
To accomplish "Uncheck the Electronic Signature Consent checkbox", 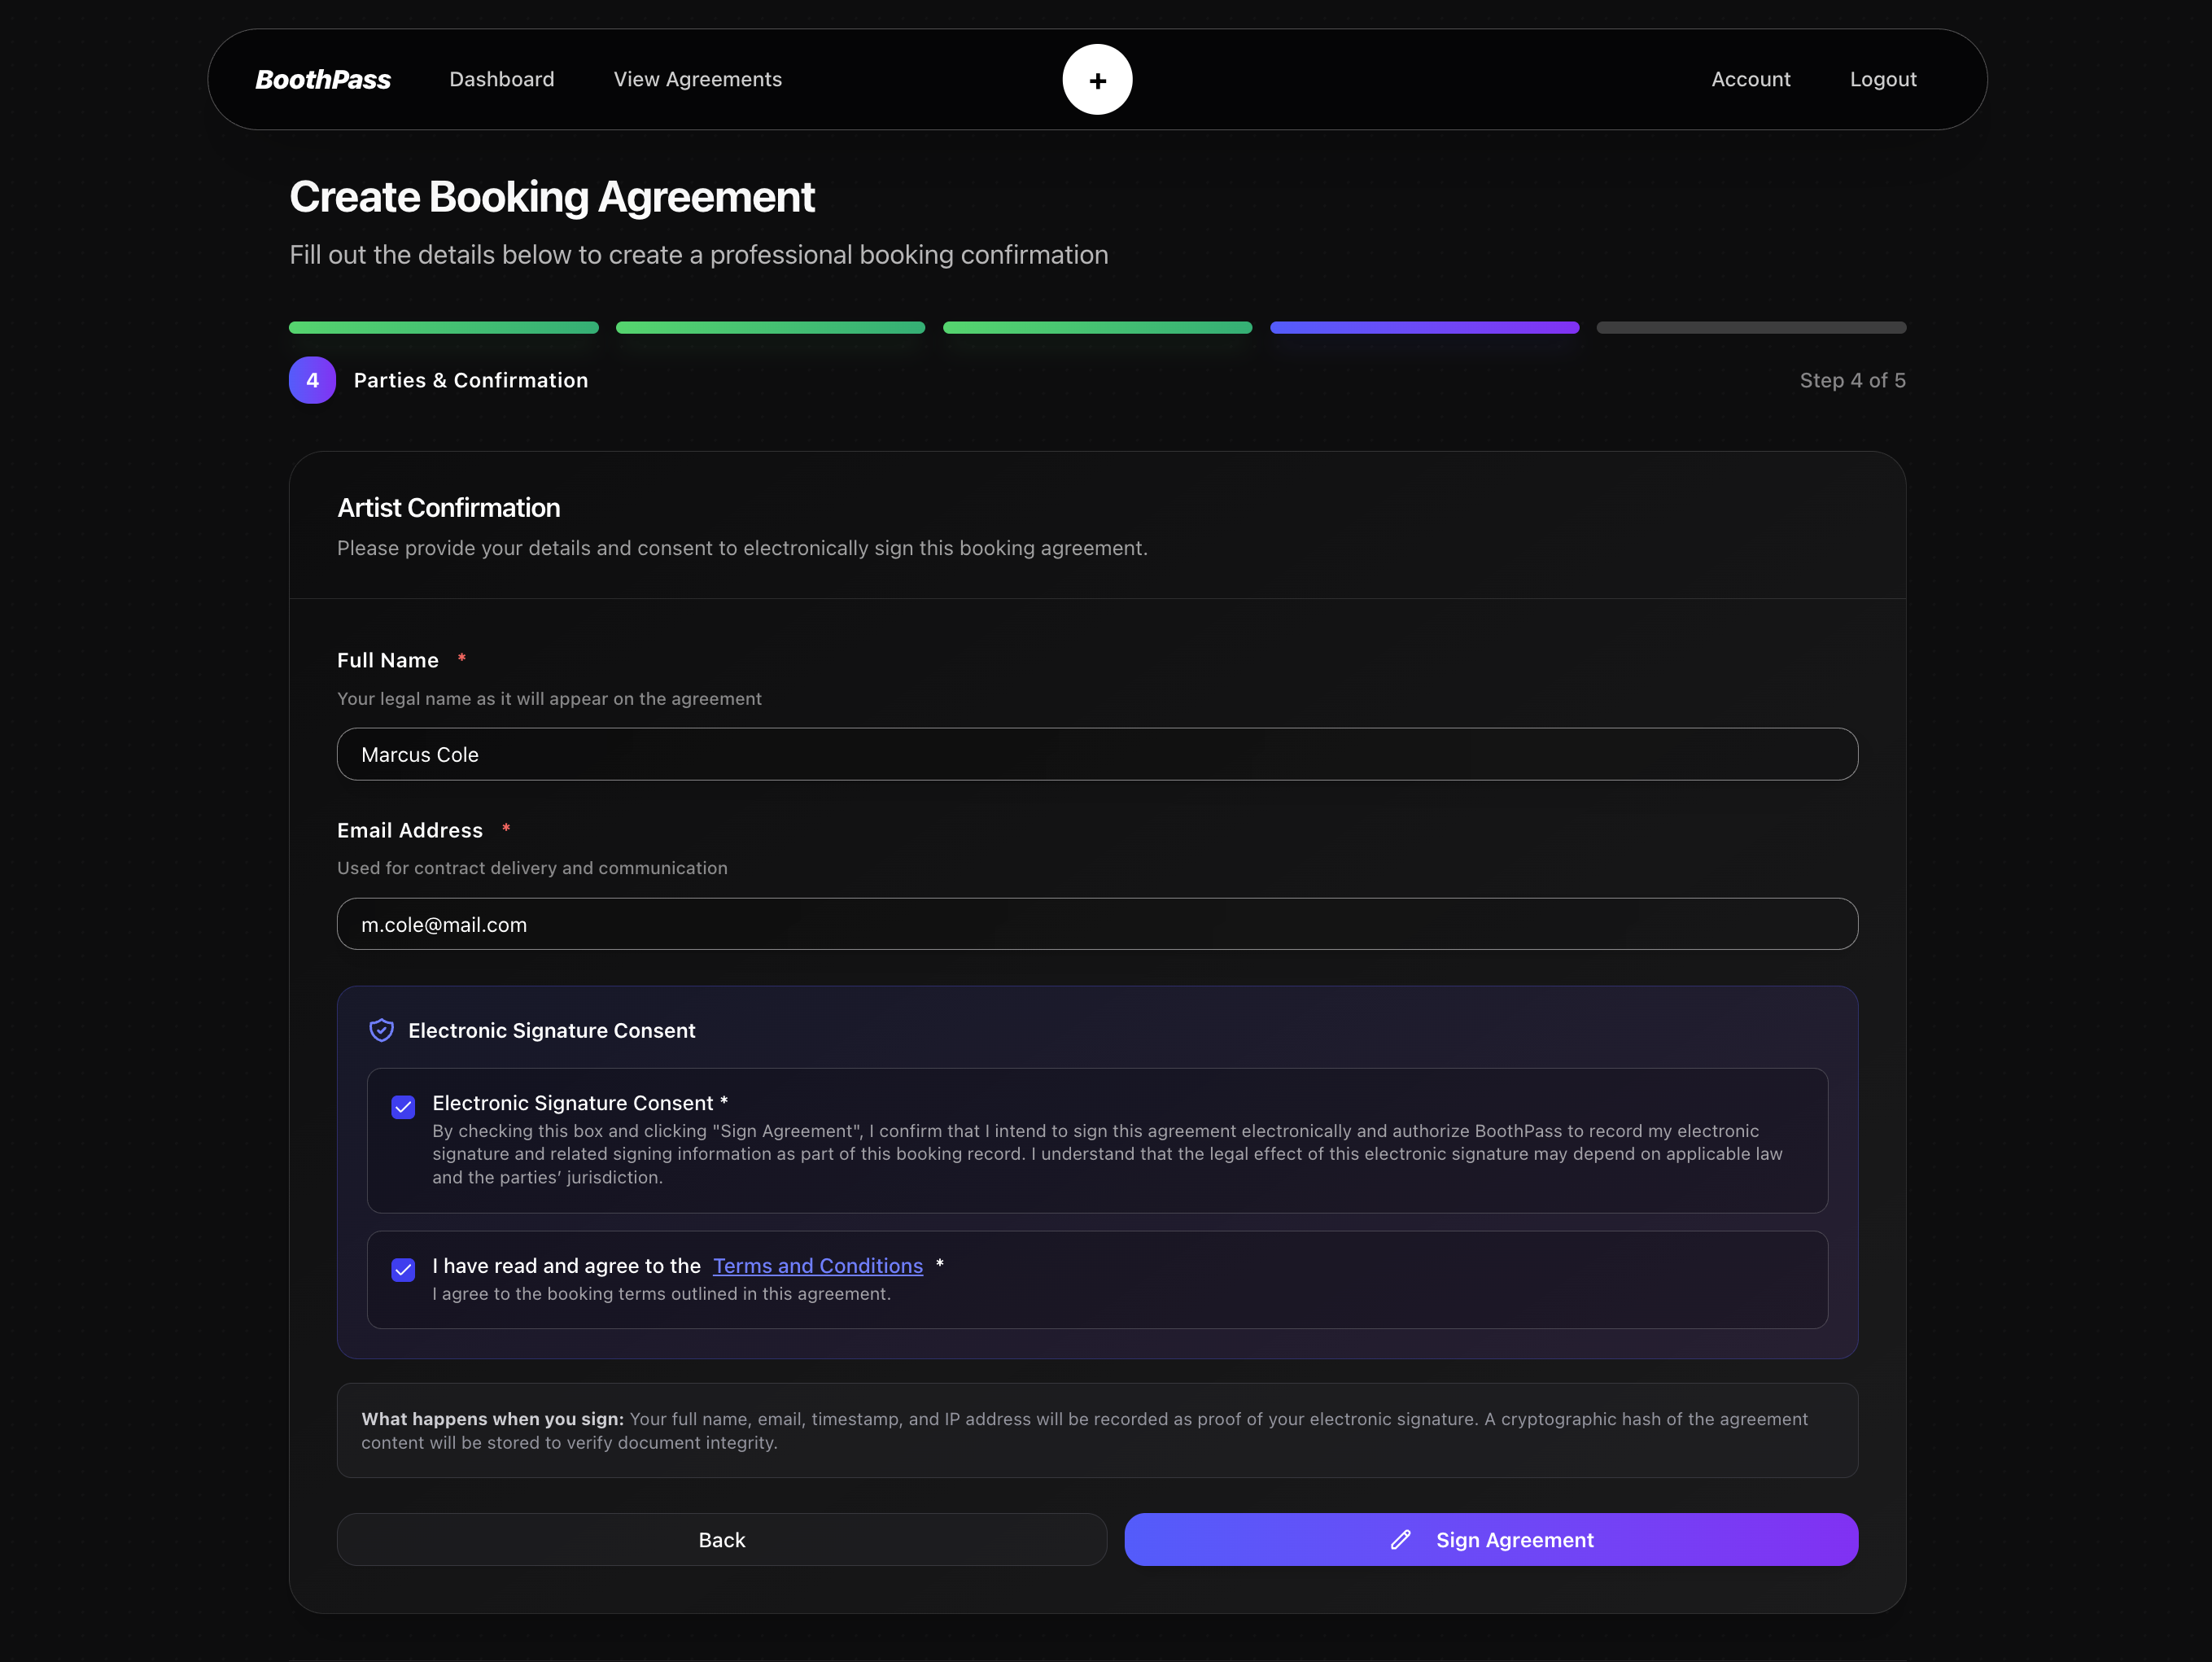I will [x=403, y=1107].
